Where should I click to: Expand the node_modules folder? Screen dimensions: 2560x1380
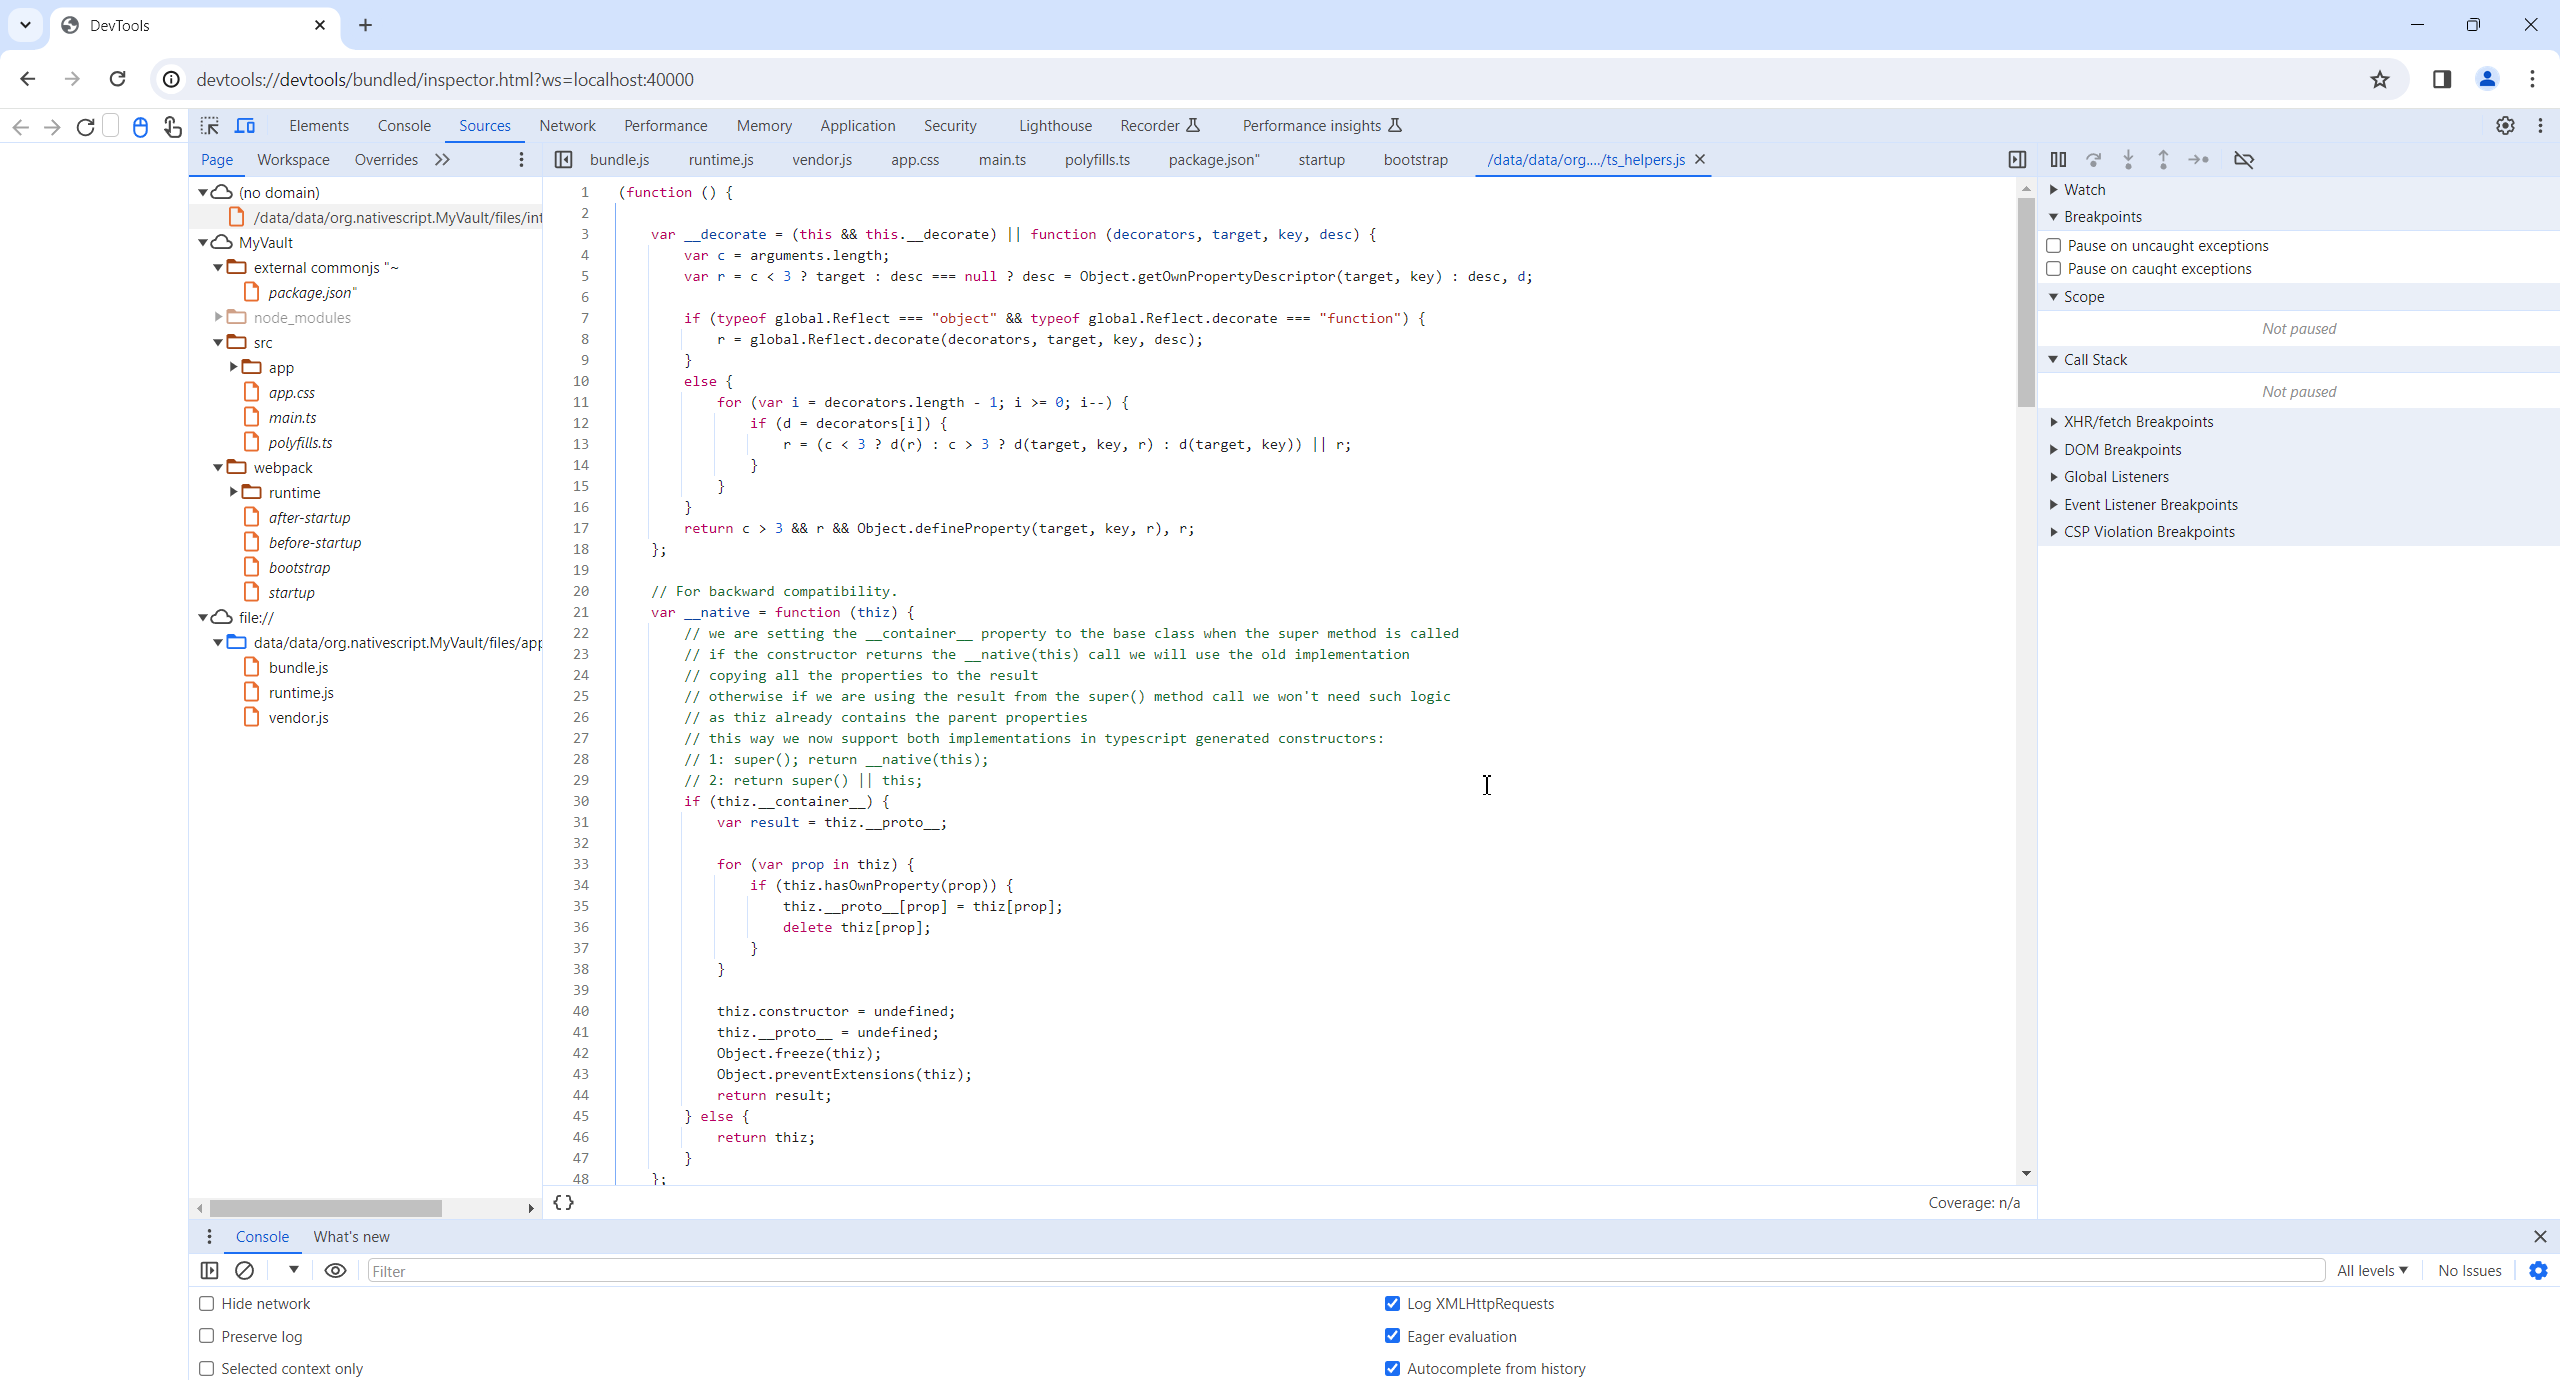tap(219, 318)
